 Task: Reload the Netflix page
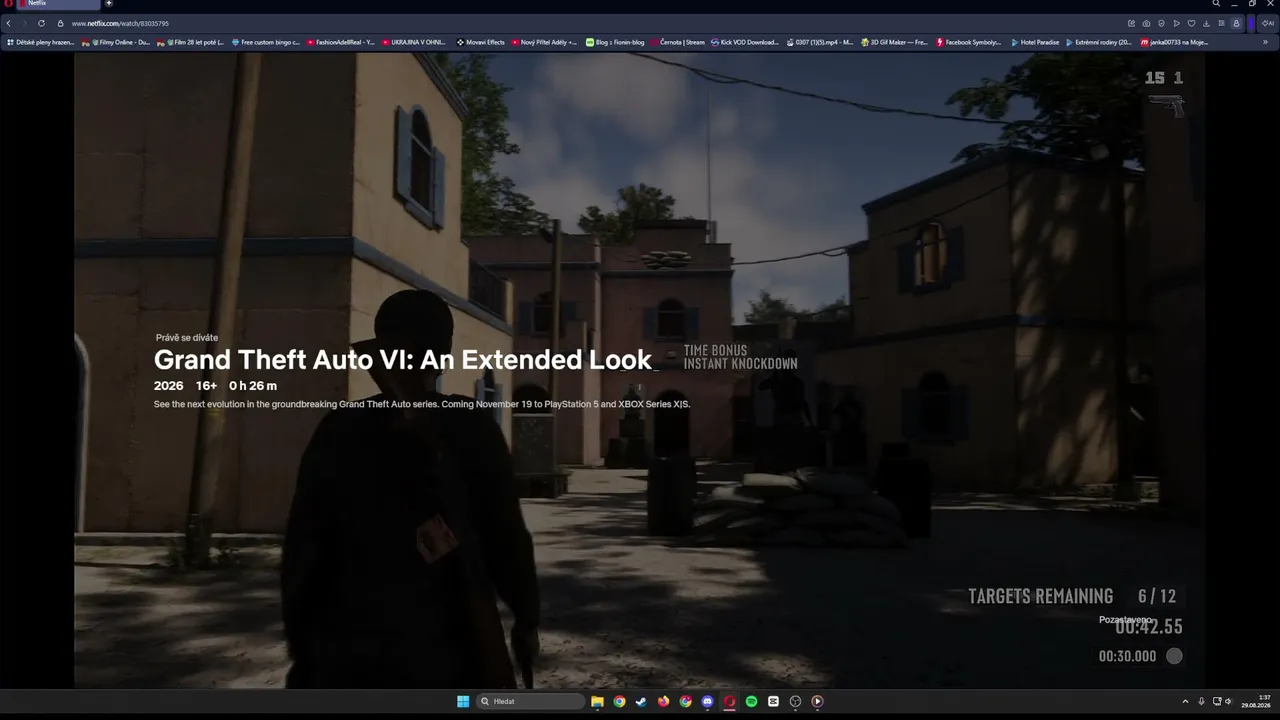pos(41,23)
